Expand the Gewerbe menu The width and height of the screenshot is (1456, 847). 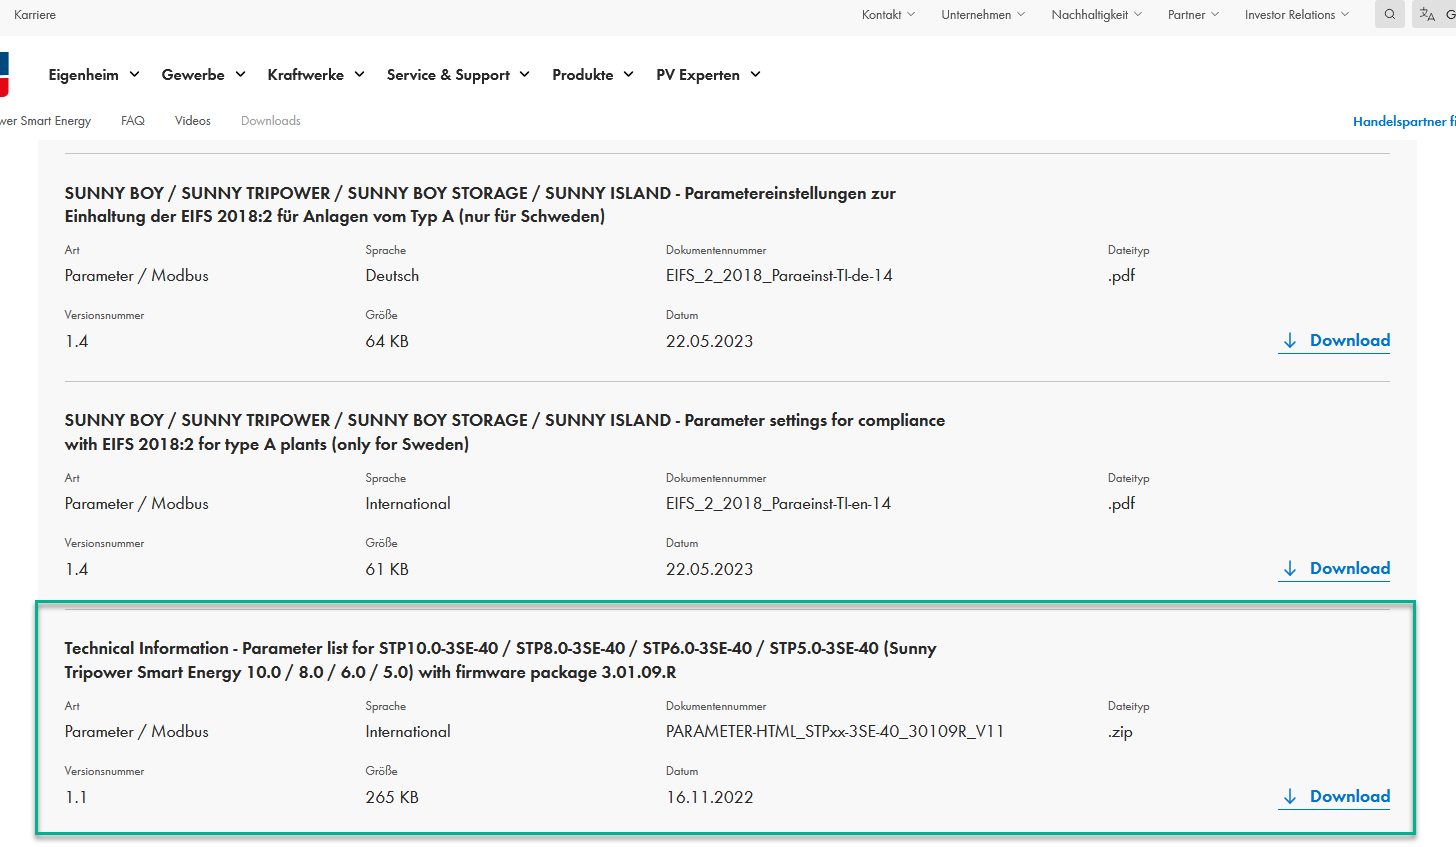(x=204, y=75)
